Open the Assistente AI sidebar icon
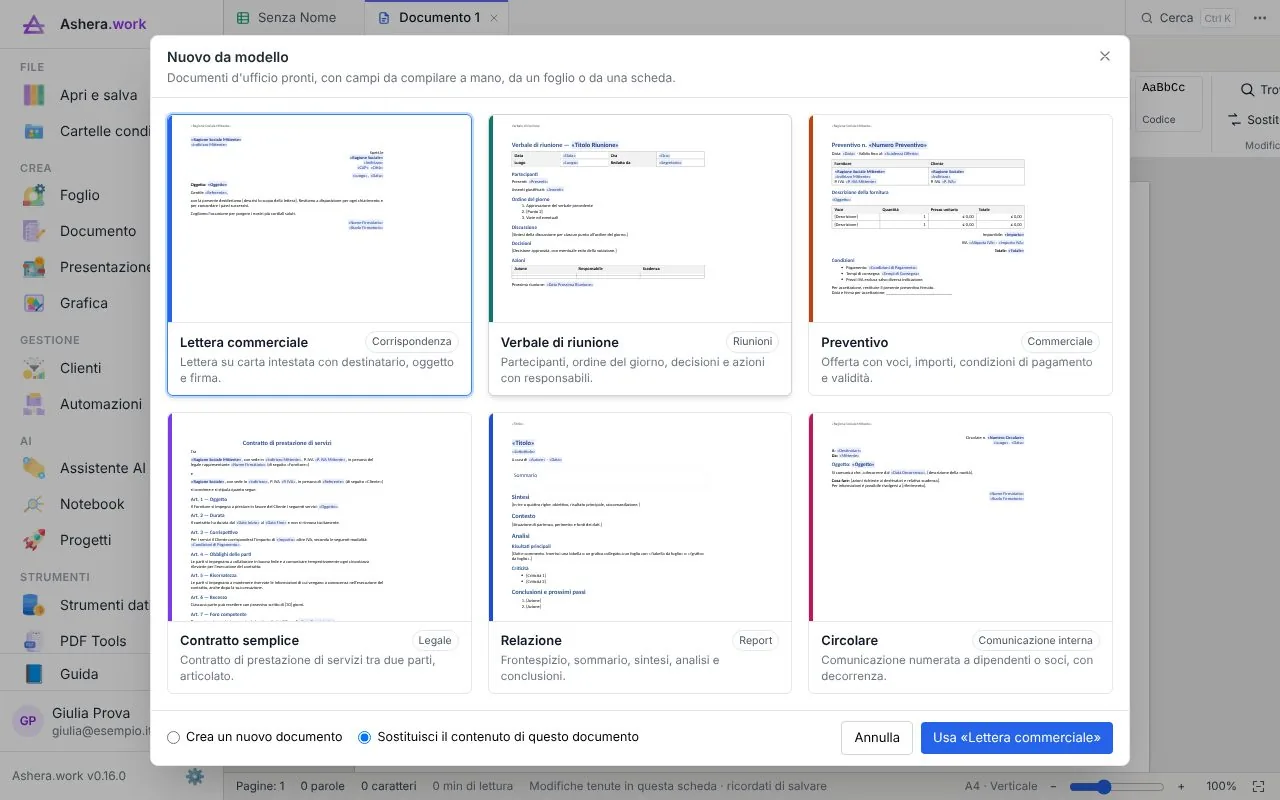The image size is (1280, 800). tap(34, 468)
